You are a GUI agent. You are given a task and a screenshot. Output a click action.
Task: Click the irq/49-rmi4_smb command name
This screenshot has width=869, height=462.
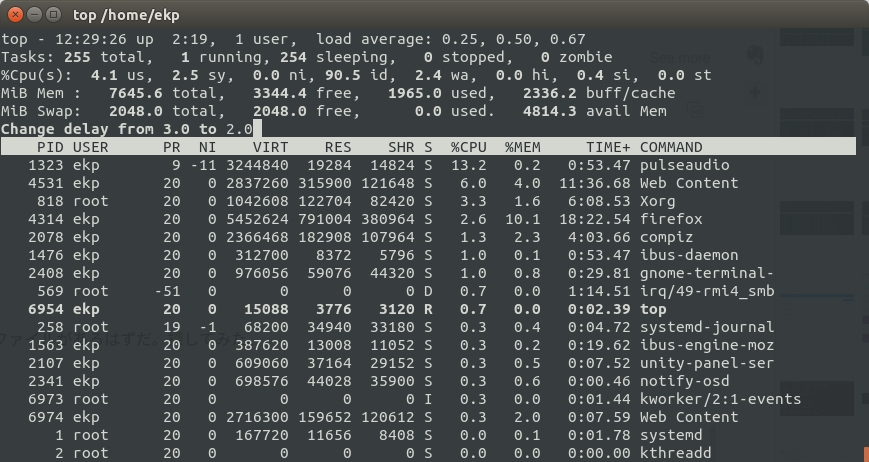tap(707, 291)
